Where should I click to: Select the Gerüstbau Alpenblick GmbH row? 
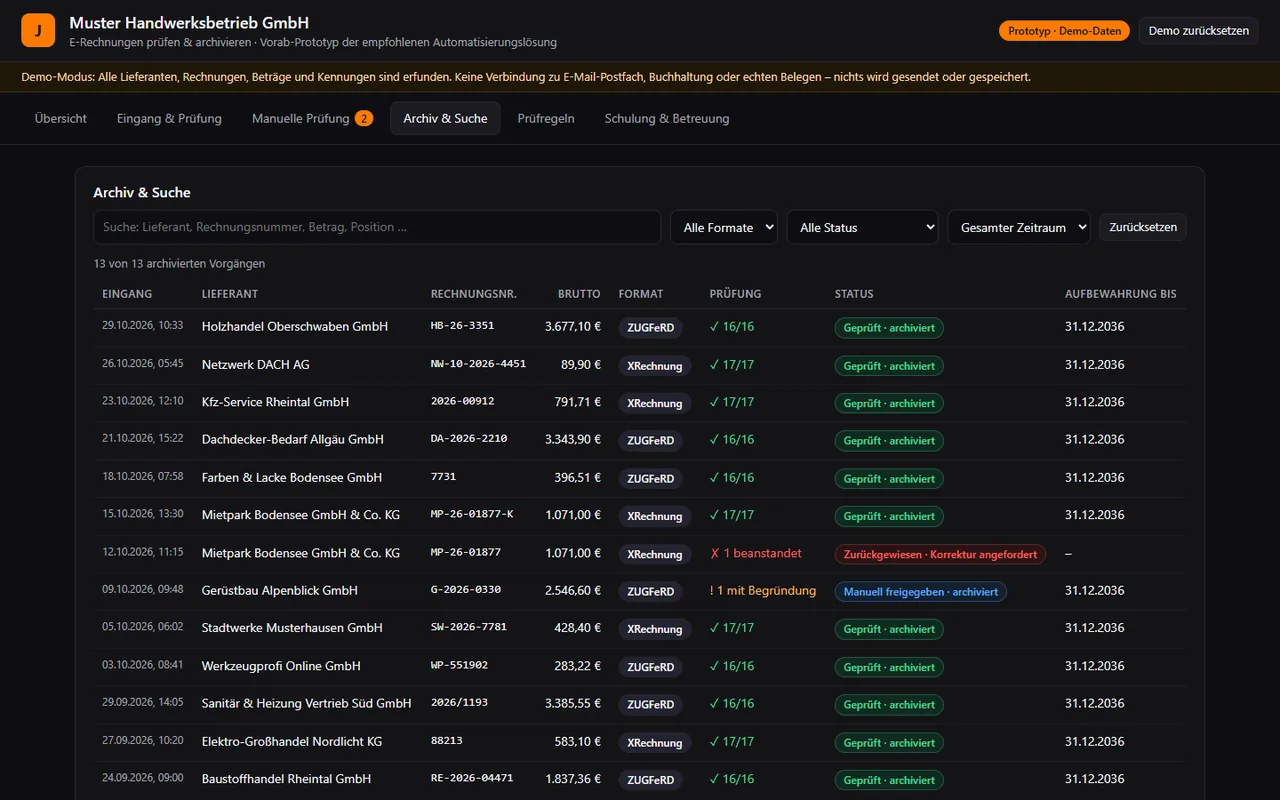point(640,591)
